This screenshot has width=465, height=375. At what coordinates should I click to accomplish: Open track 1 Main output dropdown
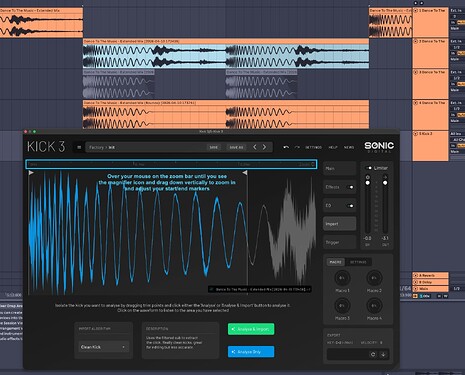[457, 29]
